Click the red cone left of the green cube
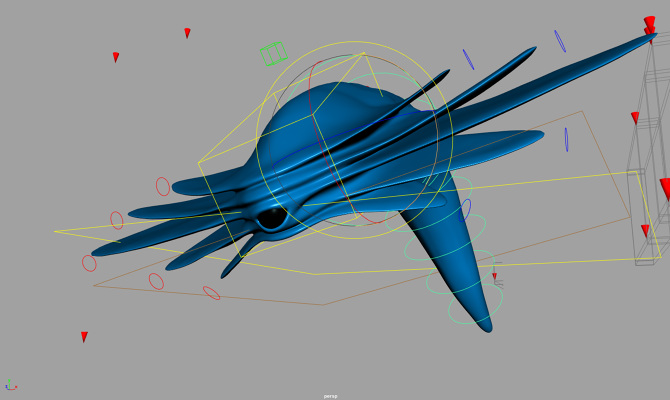 point(116,57)
